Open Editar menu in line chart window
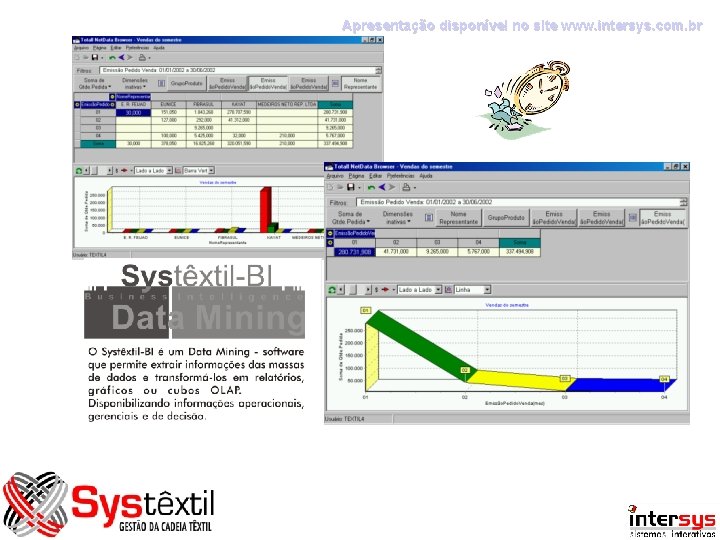Viewport: 720px width, 540px height. 376,176
